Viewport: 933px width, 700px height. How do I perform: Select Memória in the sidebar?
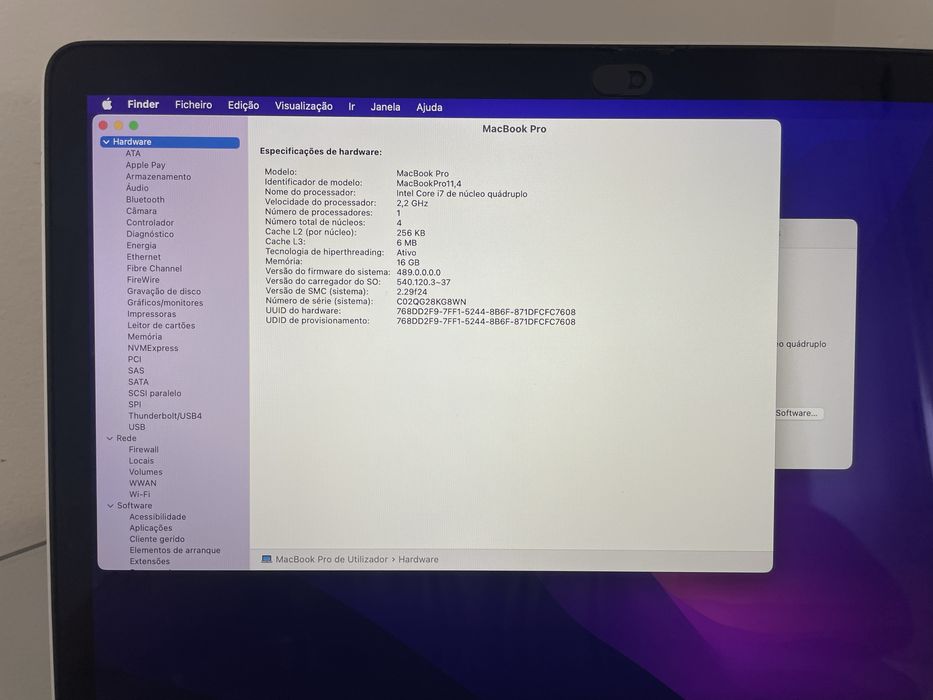click(145, 336)
